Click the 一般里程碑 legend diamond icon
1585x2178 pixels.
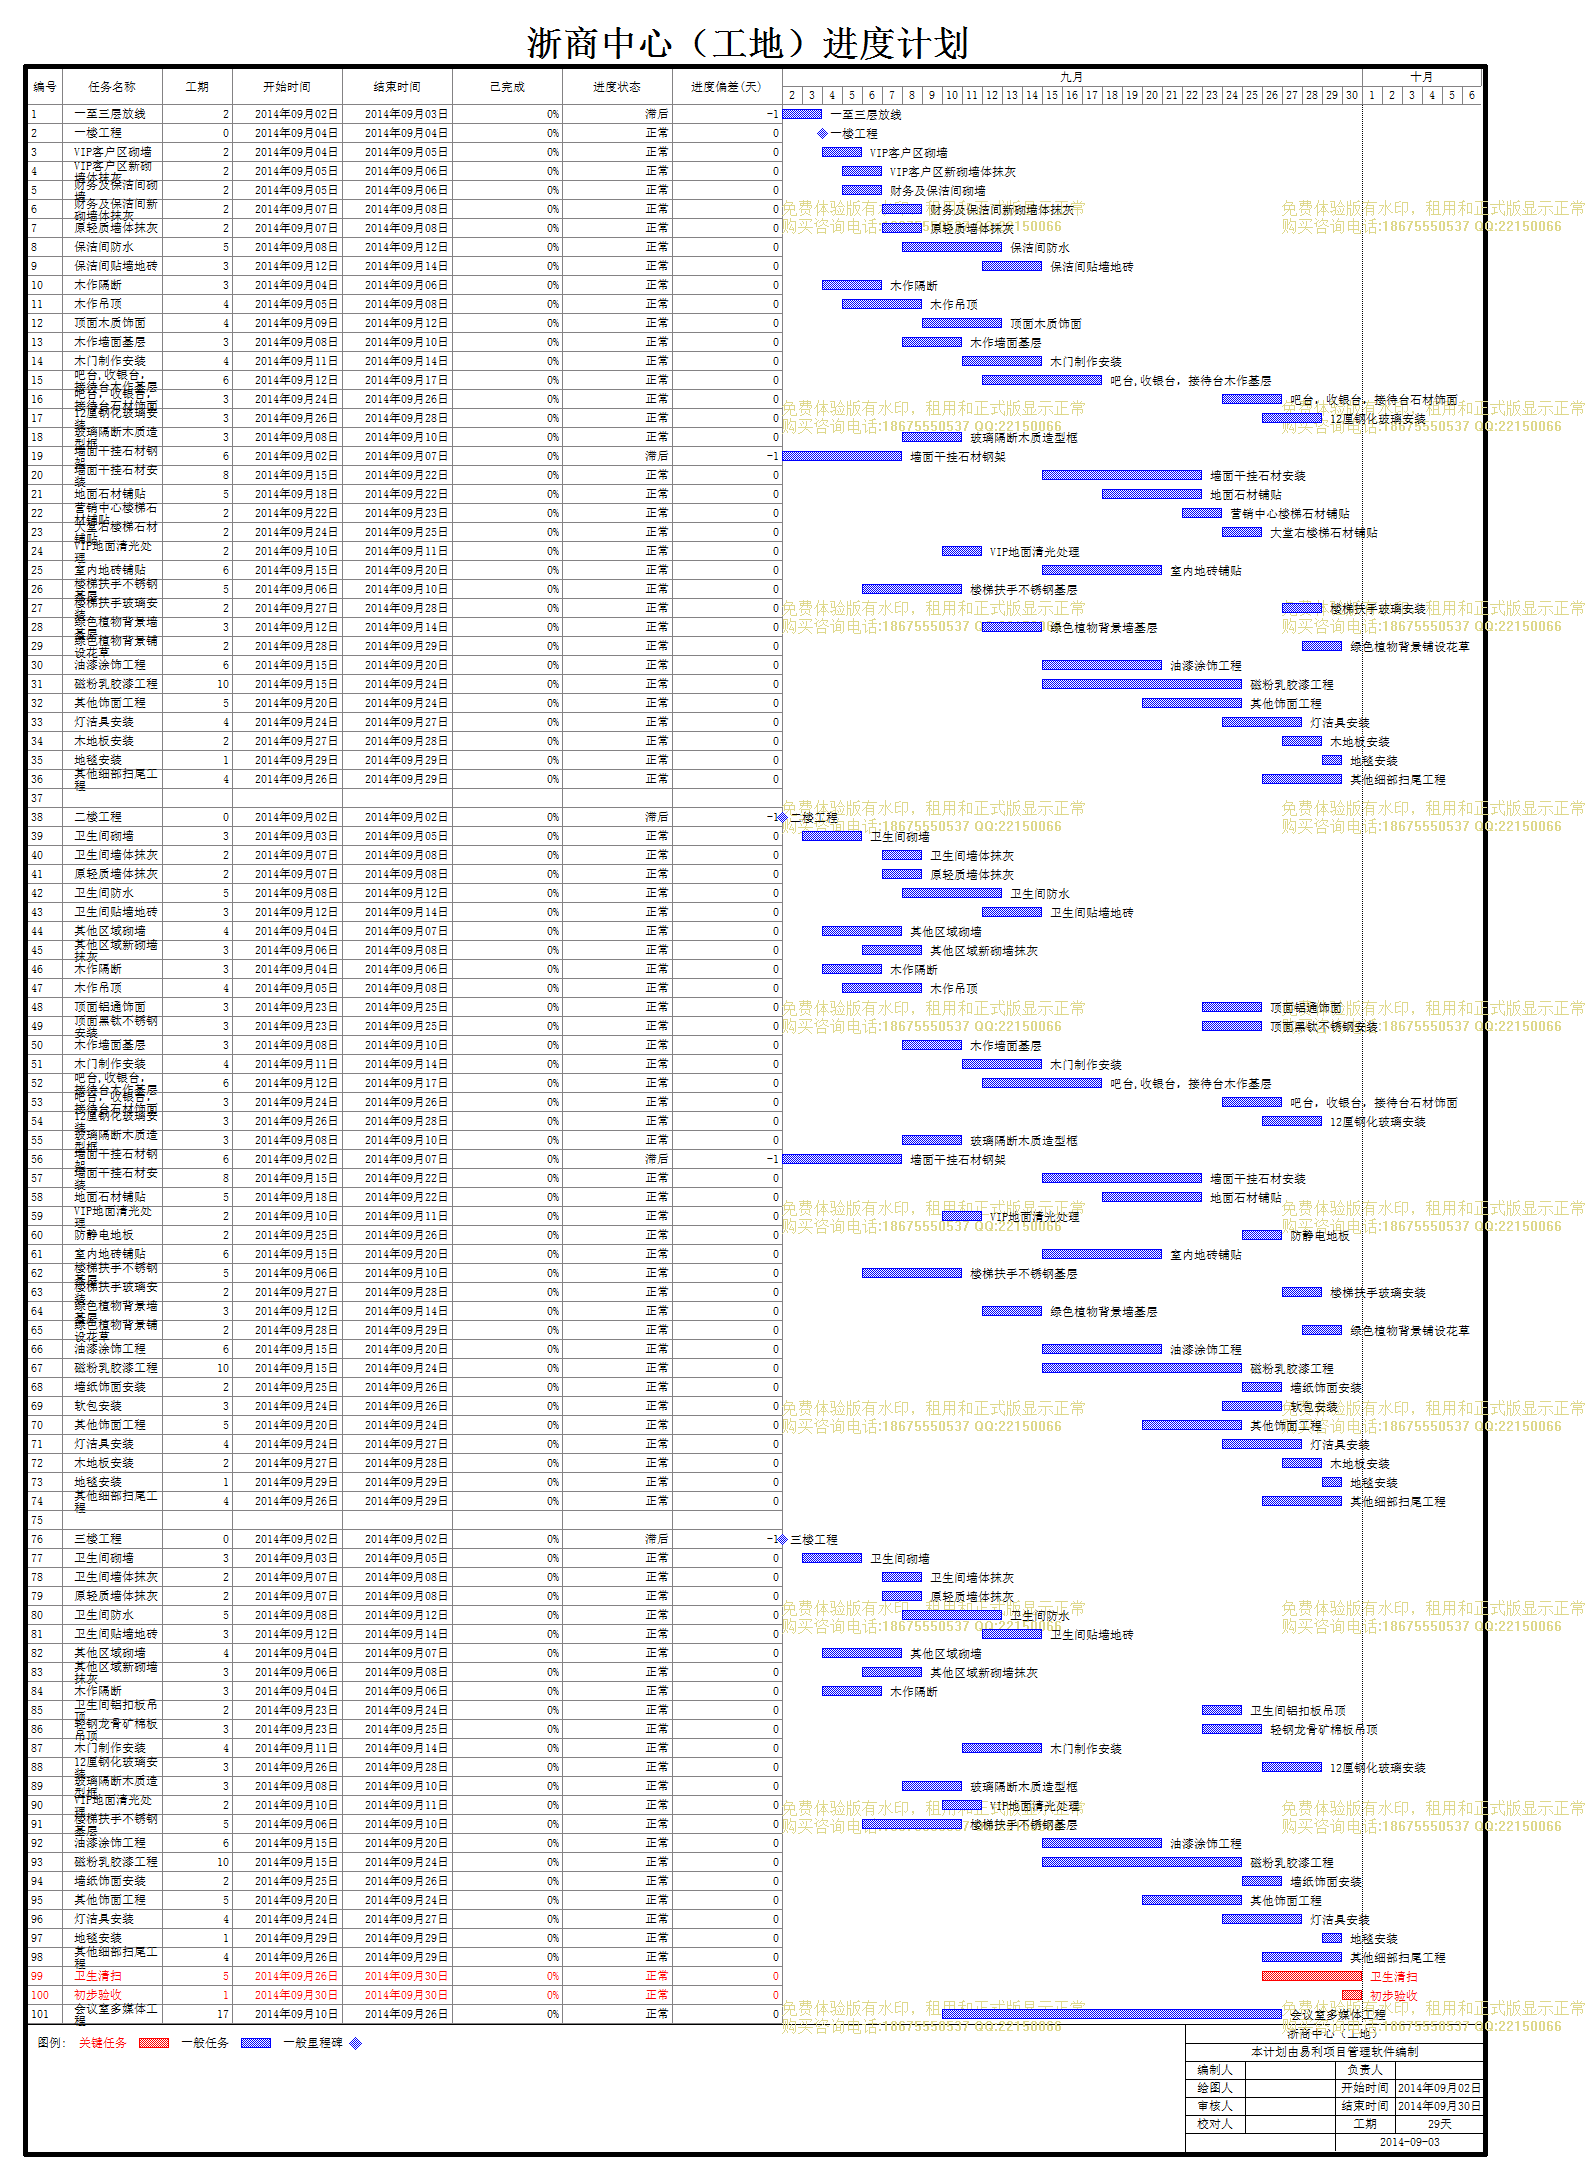[x=355, y=2043]
